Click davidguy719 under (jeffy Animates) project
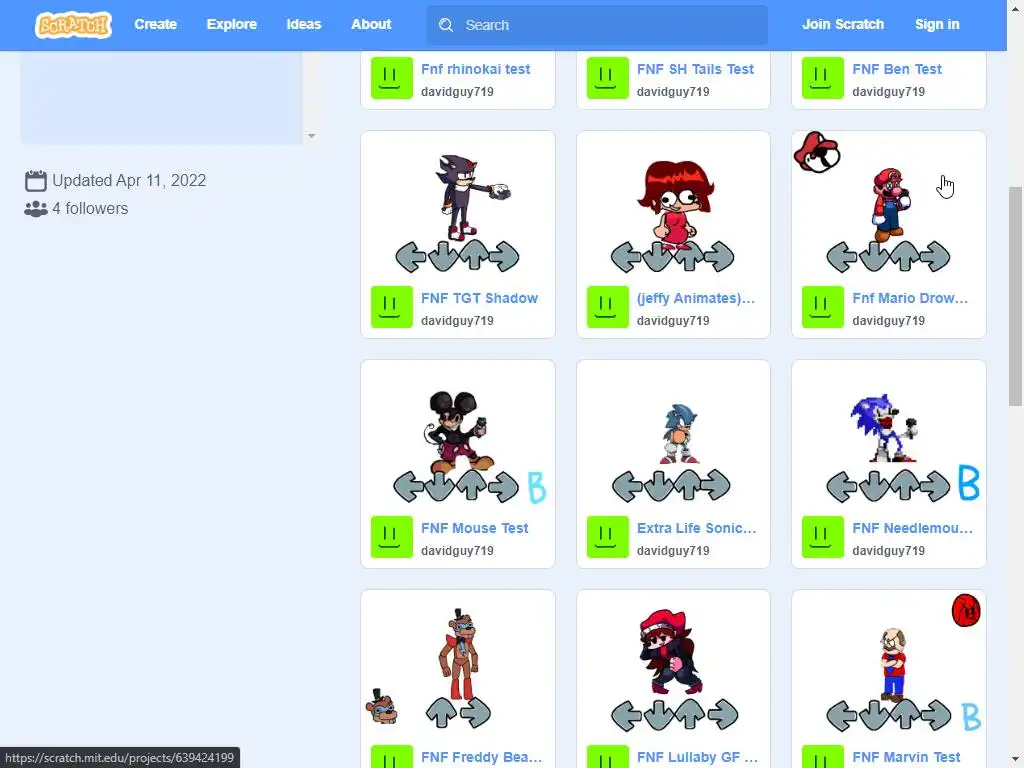 pyautogui.click(x=673, y=321)
